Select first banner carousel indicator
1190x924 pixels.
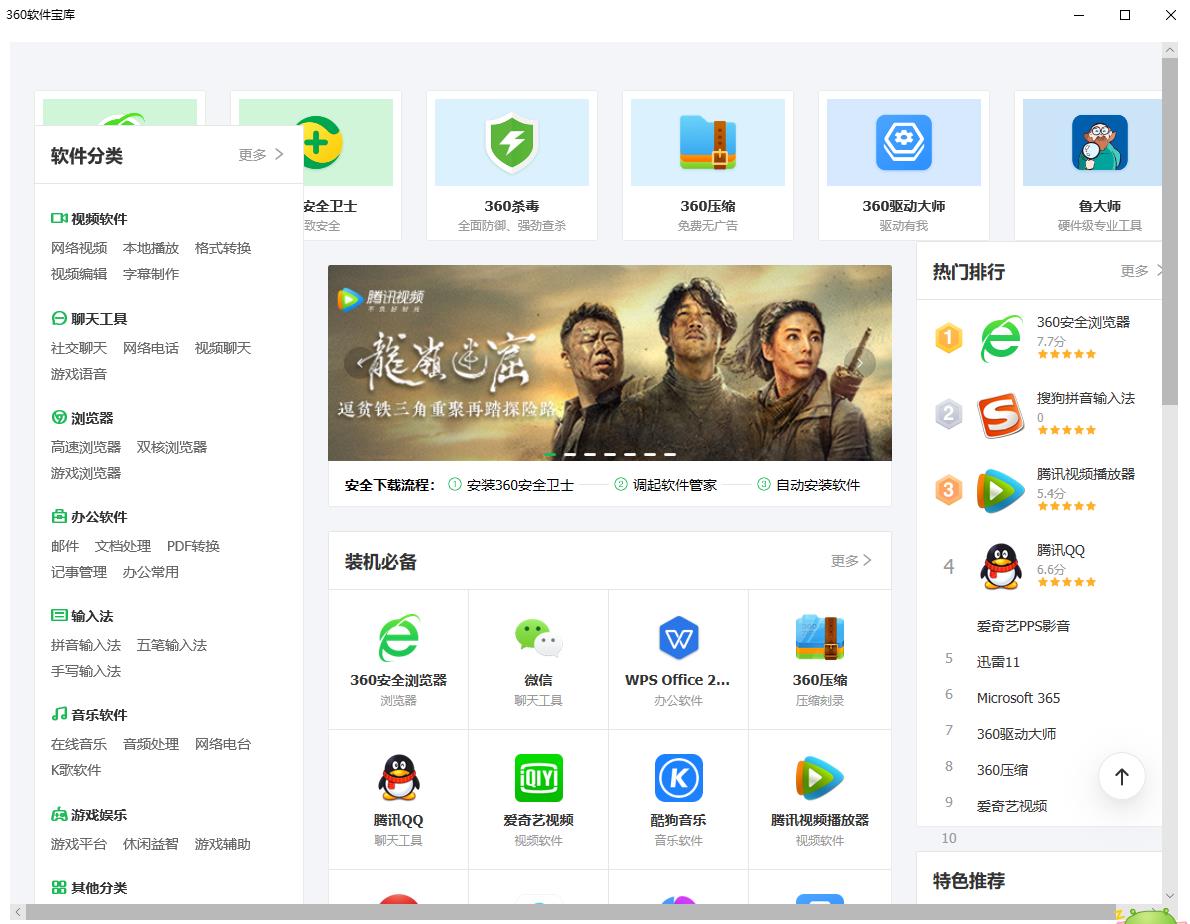(x=550, y=454)
